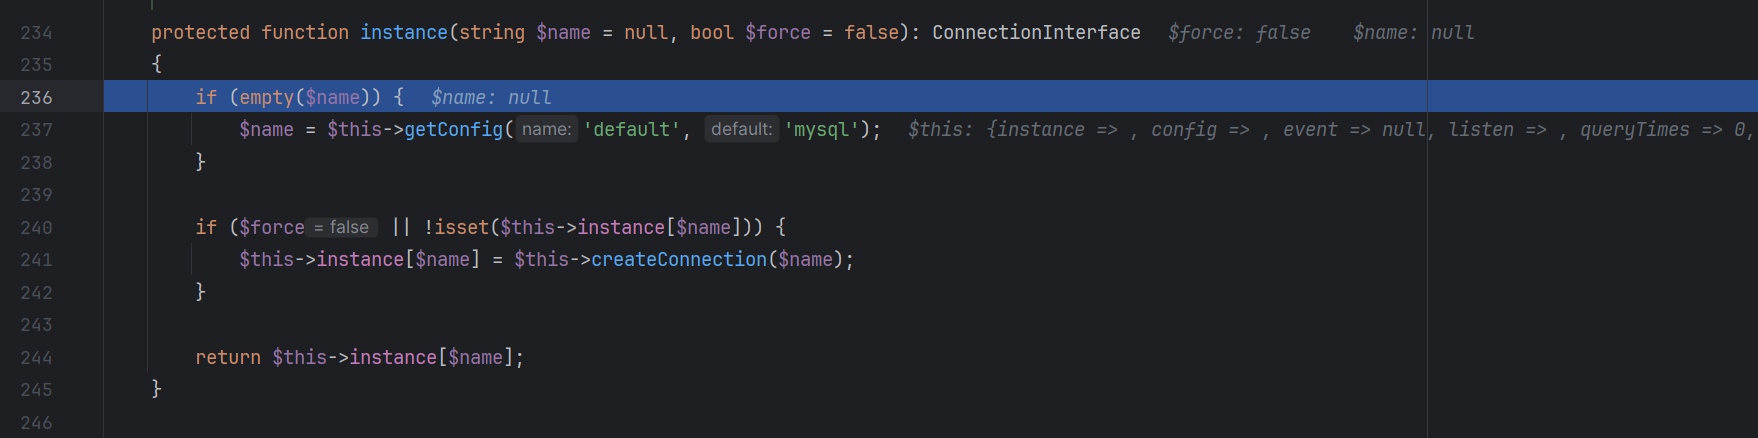This screenshot has width=1758, height=438.
Task: Click the '$this: {instance =>' inline debug hint
Action: [1012, 129]
